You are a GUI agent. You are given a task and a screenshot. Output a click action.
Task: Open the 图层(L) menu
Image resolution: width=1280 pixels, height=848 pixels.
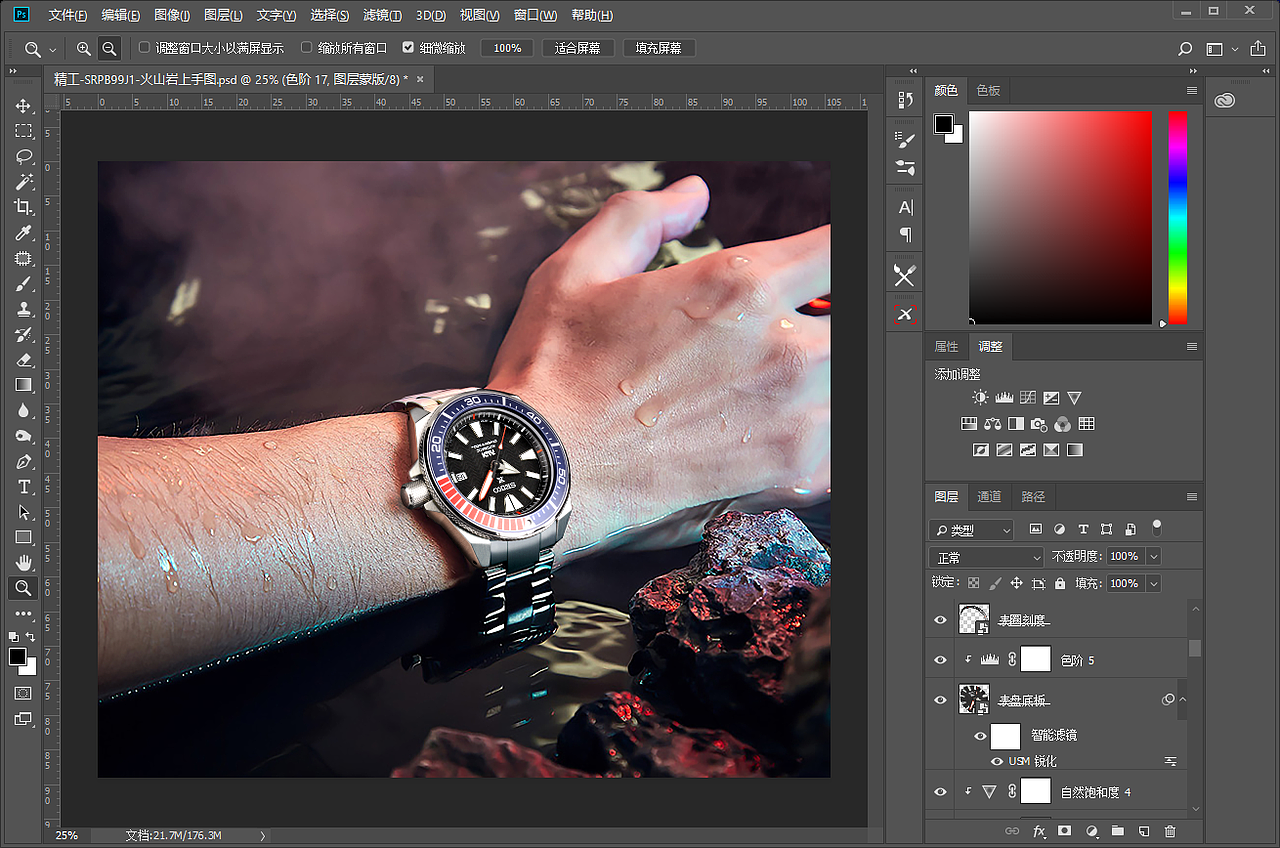223,15
